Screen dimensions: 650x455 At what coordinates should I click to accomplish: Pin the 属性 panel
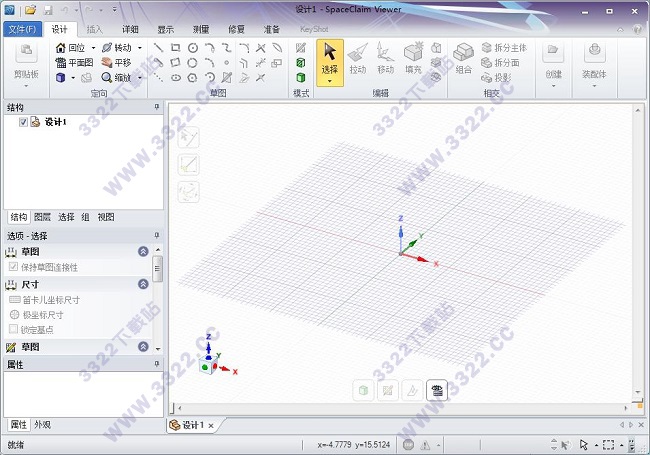pos(157,363)
